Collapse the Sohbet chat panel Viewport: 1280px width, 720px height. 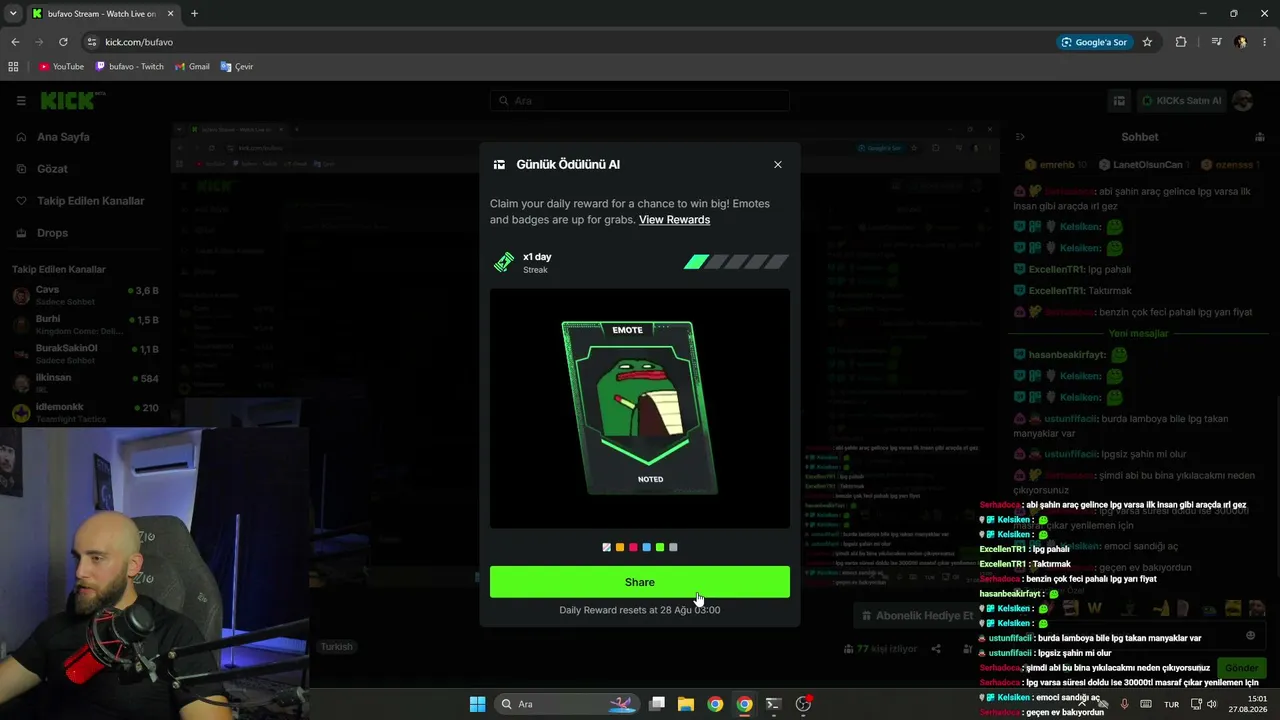1020,137
